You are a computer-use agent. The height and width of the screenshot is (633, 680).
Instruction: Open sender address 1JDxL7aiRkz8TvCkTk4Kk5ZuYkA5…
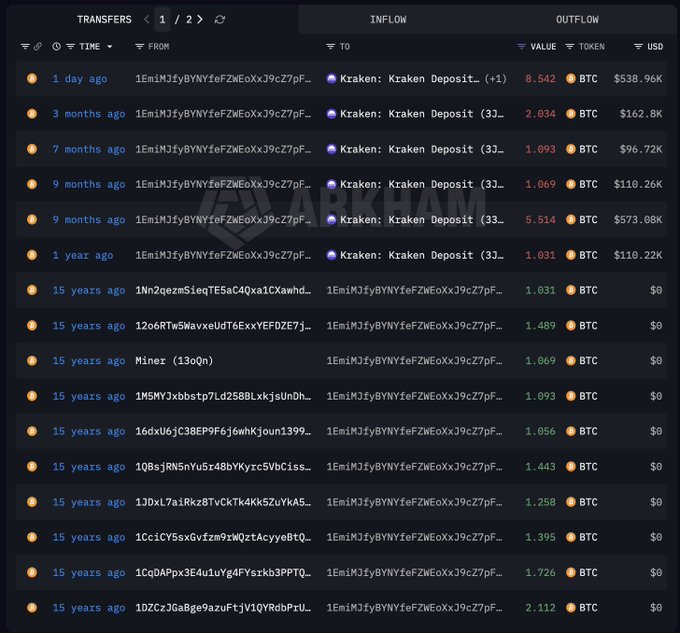(223, 502)
